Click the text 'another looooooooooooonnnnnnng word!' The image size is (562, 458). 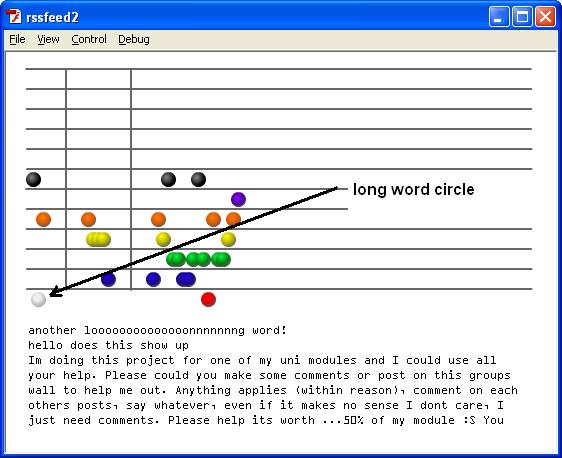pyautogui.click(x=158, y=330)
